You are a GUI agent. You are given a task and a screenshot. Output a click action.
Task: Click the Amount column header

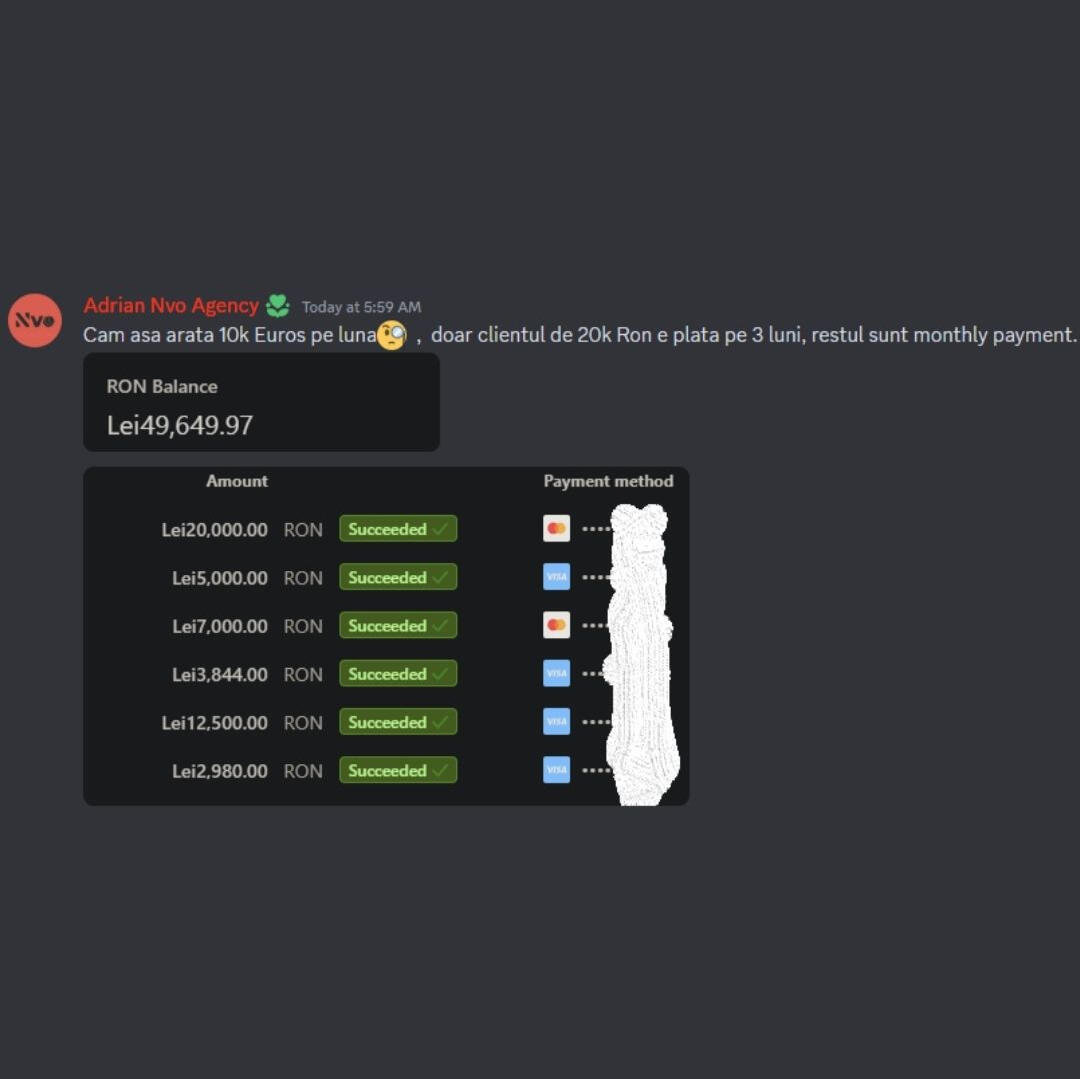point(237,481)
